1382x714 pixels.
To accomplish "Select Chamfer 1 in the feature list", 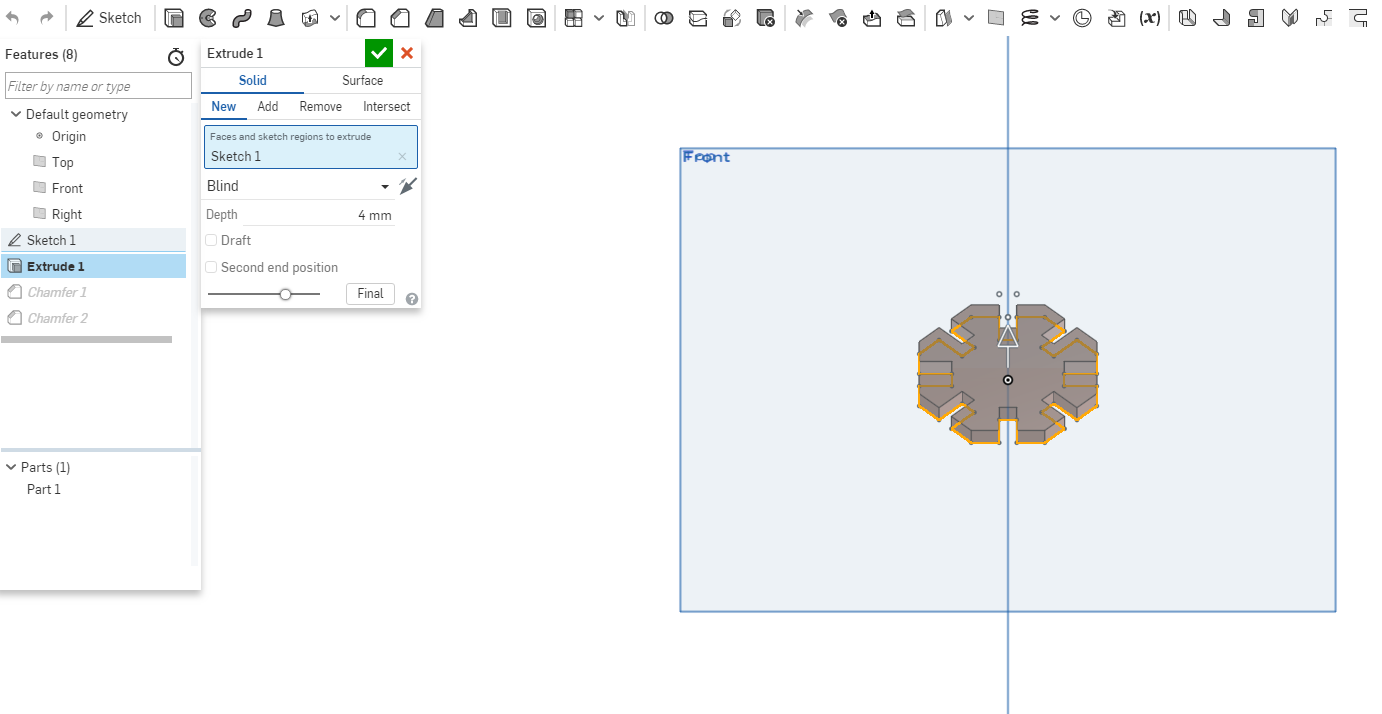I will (x=57, y=292).
